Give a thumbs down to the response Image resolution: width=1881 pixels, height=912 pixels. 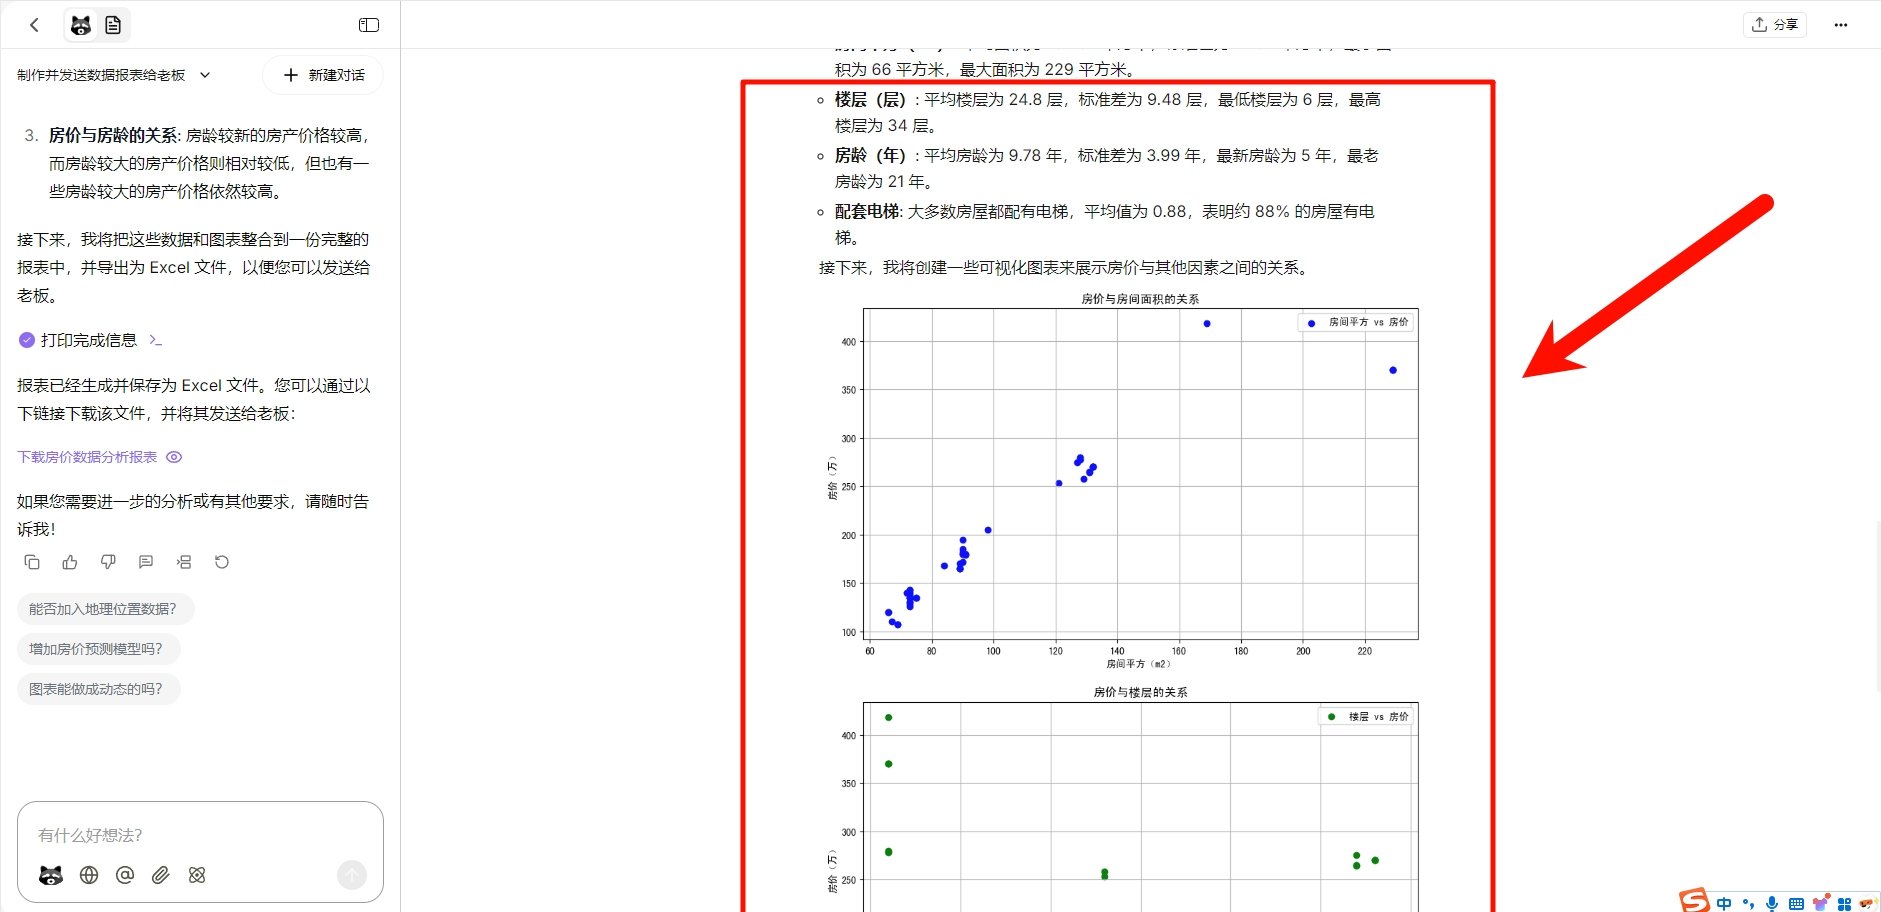107,562
